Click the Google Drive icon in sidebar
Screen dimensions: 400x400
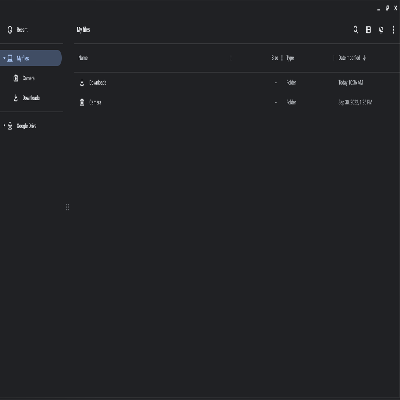(x=10, y=126)
